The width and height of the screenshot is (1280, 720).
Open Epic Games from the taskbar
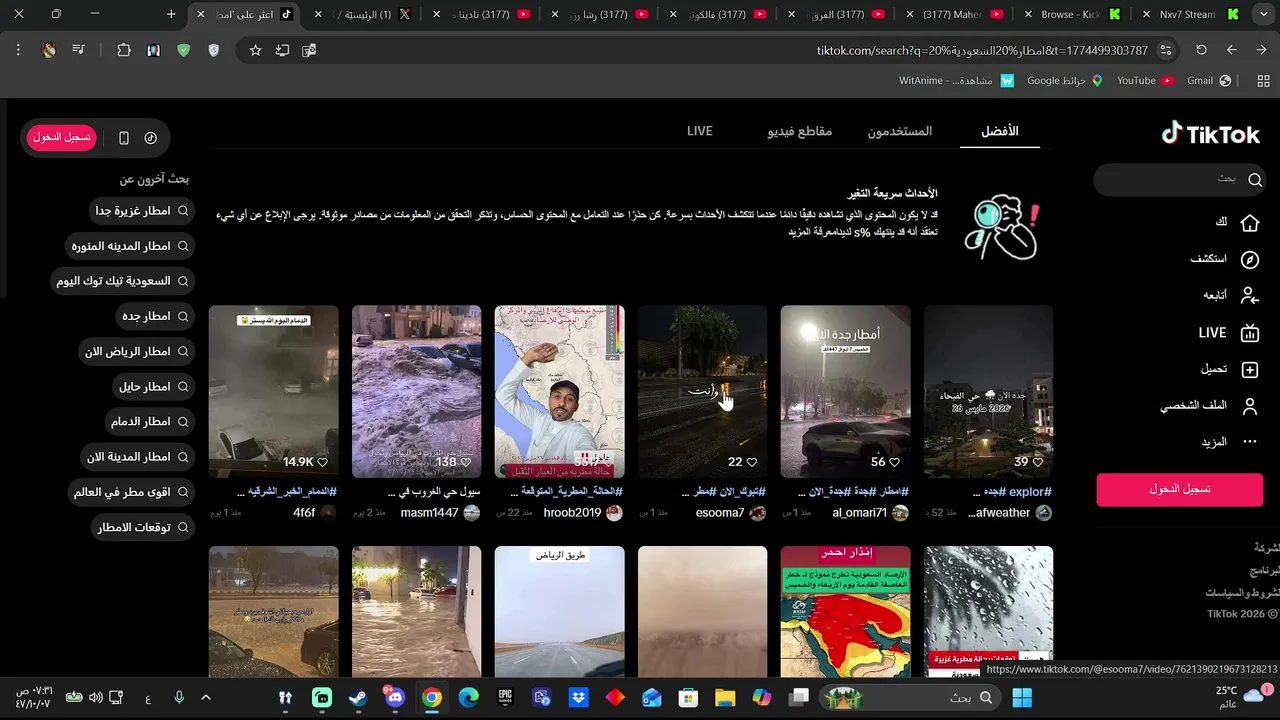pyautogui.click(x=506, y=698)
